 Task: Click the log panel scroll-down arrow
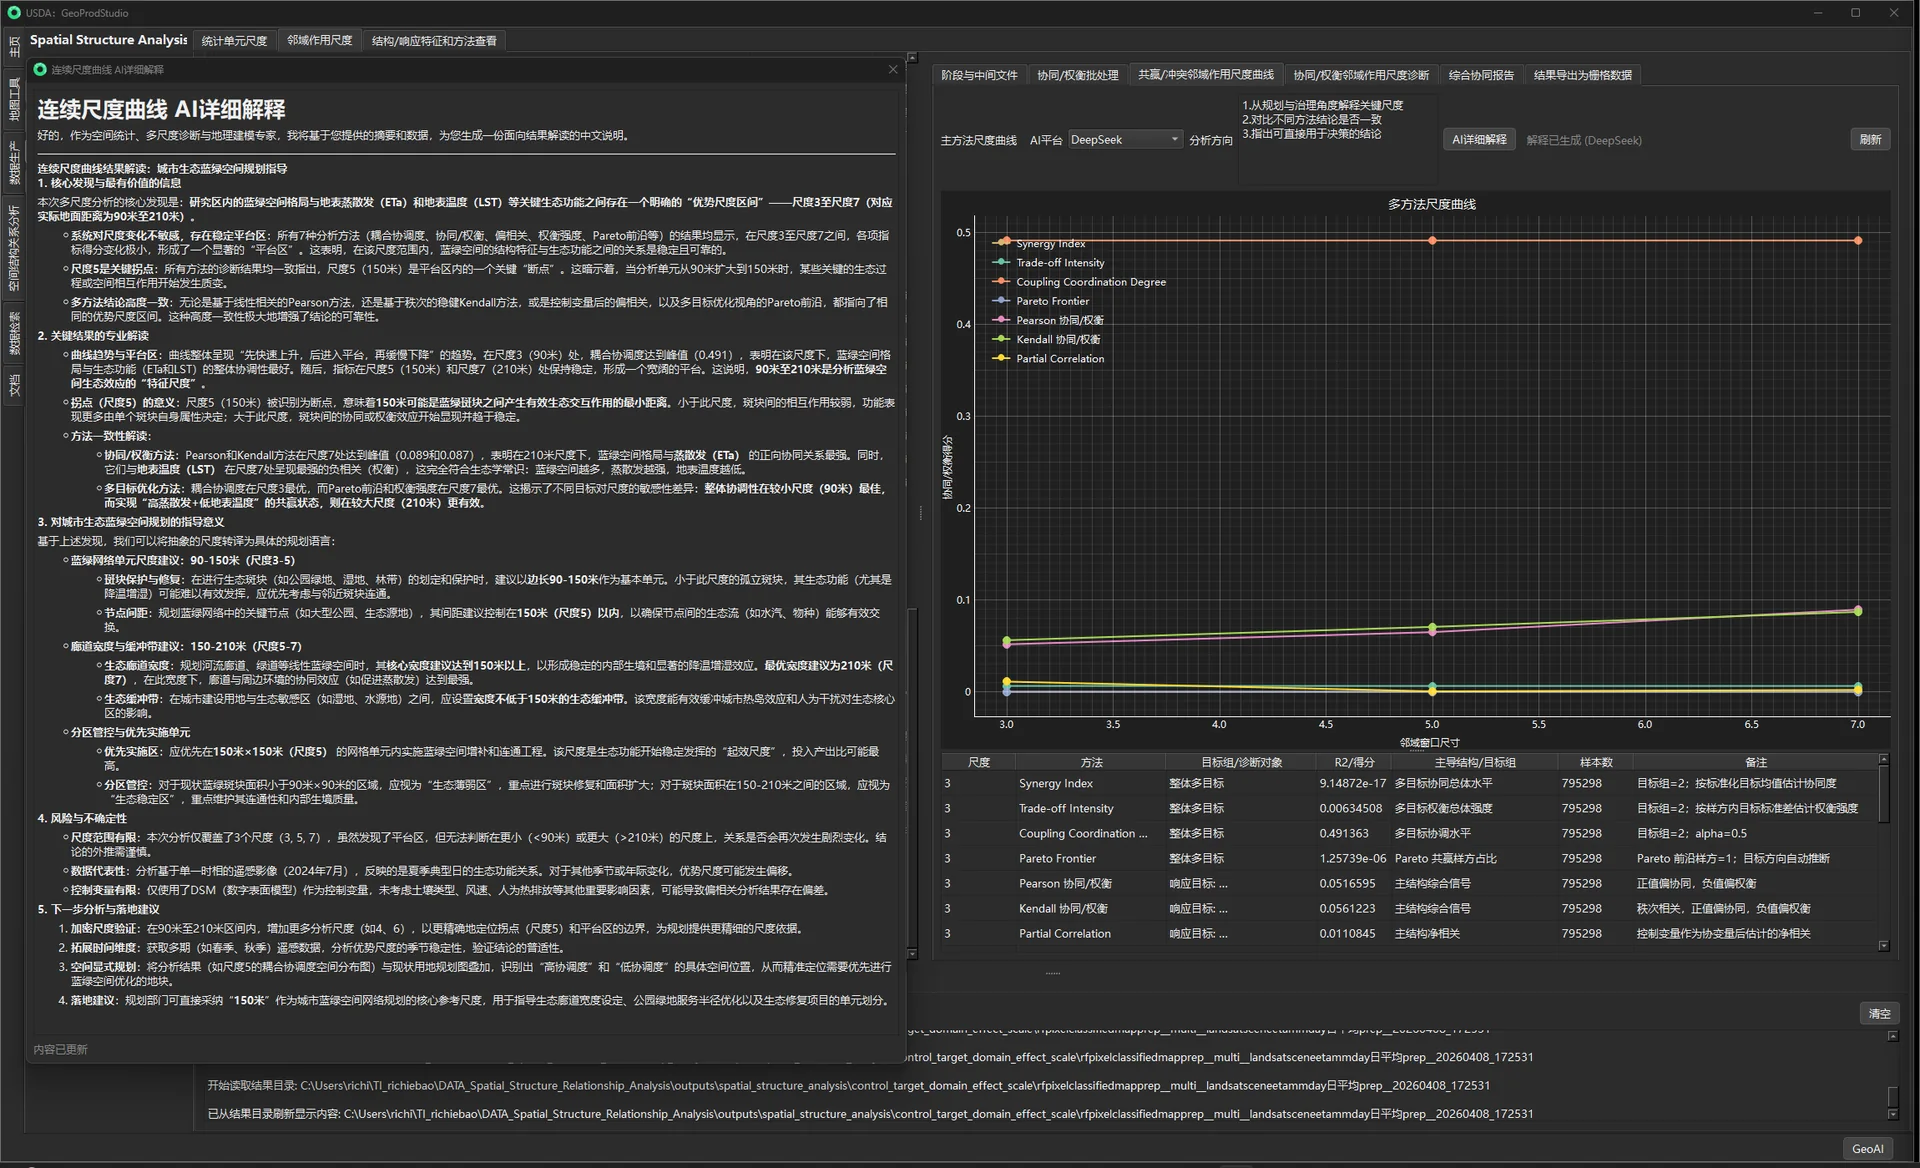(1892, 1114)
